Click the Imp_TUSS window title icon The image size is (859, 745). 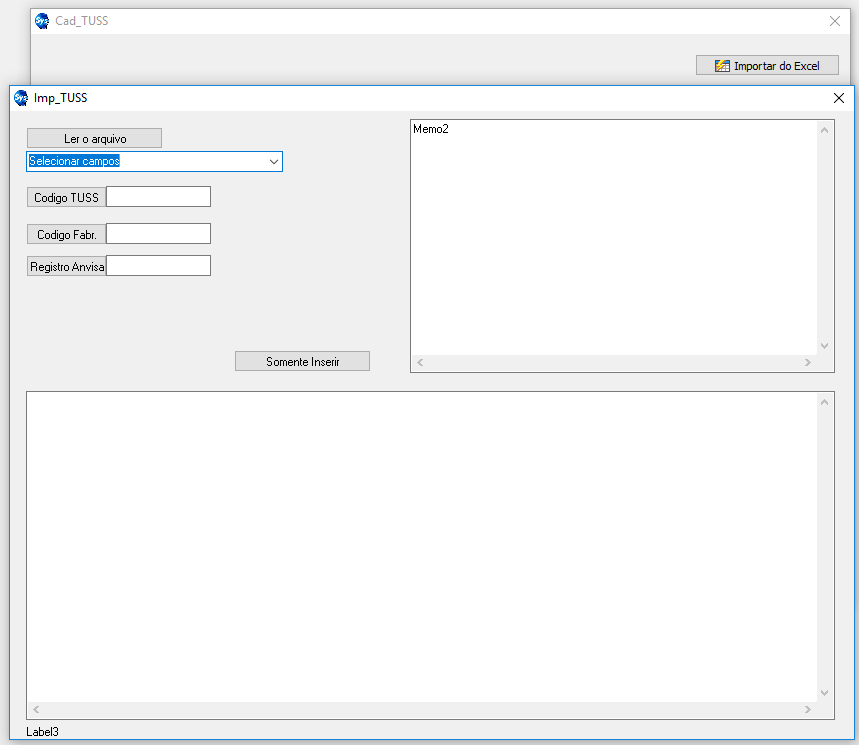pos(21,98)
